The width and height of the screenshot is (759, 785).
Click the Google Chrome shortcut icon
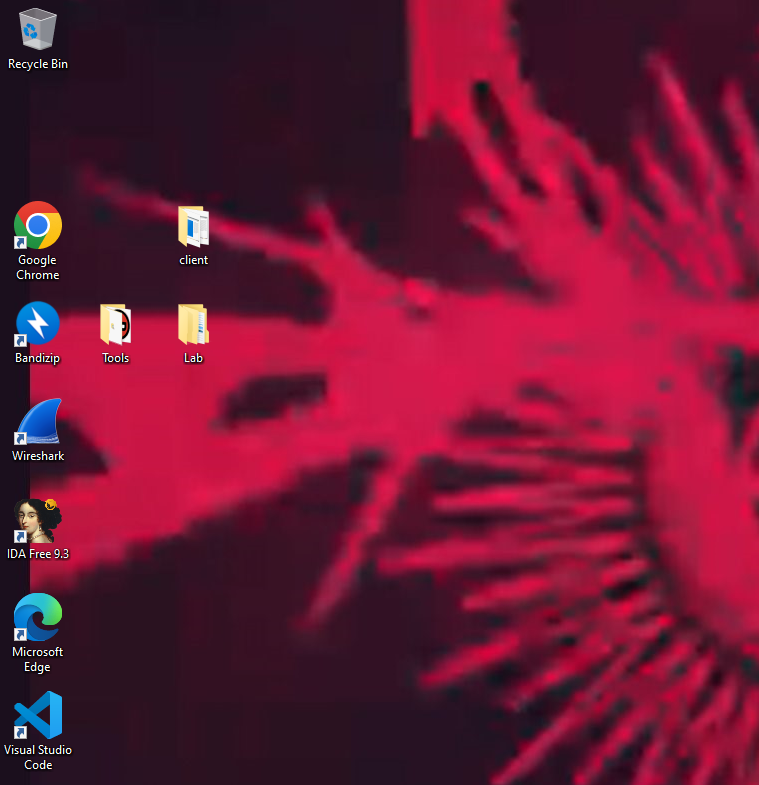38,226
